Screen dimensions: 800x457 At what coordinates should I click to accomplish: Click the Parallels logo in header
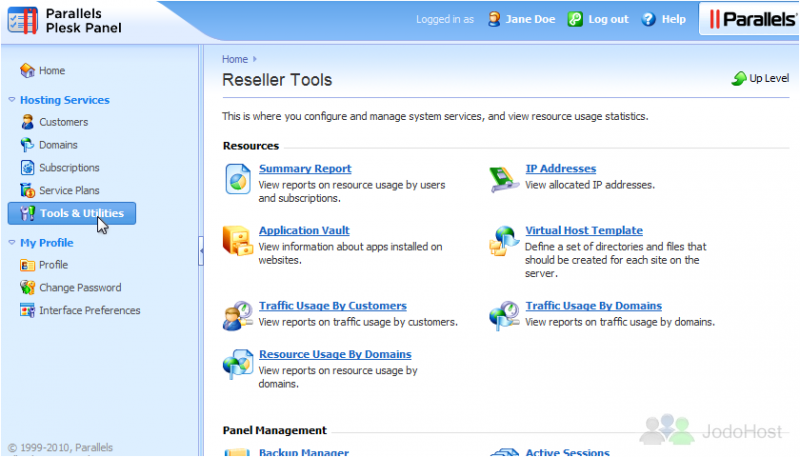[749, 19]
